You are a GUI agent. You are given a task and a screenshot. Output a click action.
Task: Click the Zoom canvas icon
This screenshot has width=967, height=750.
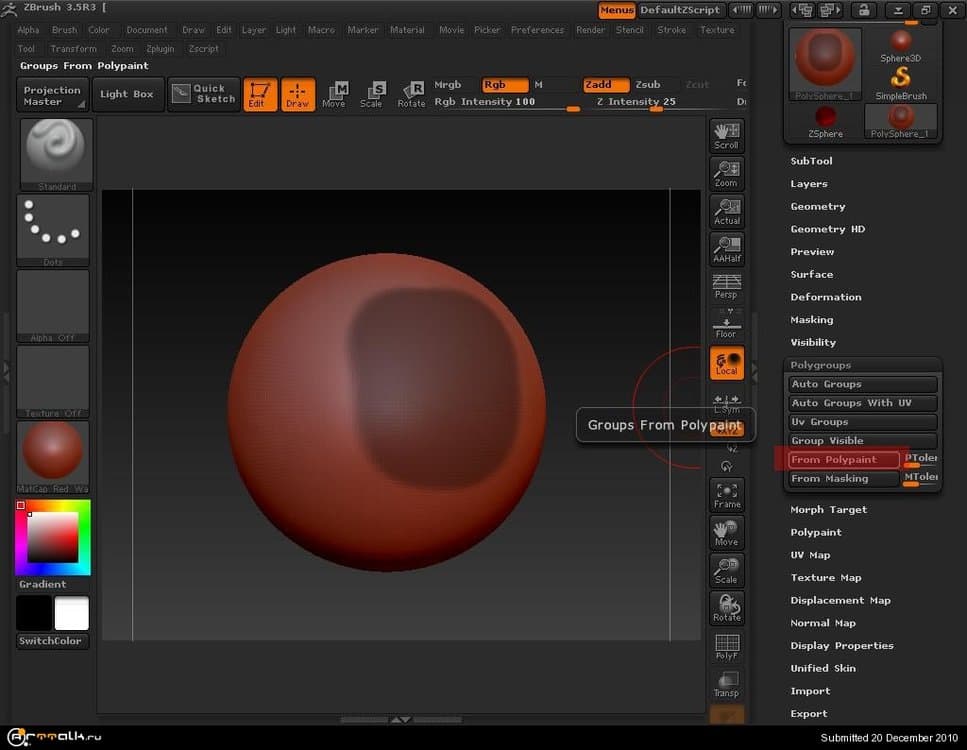coord(726,173)
